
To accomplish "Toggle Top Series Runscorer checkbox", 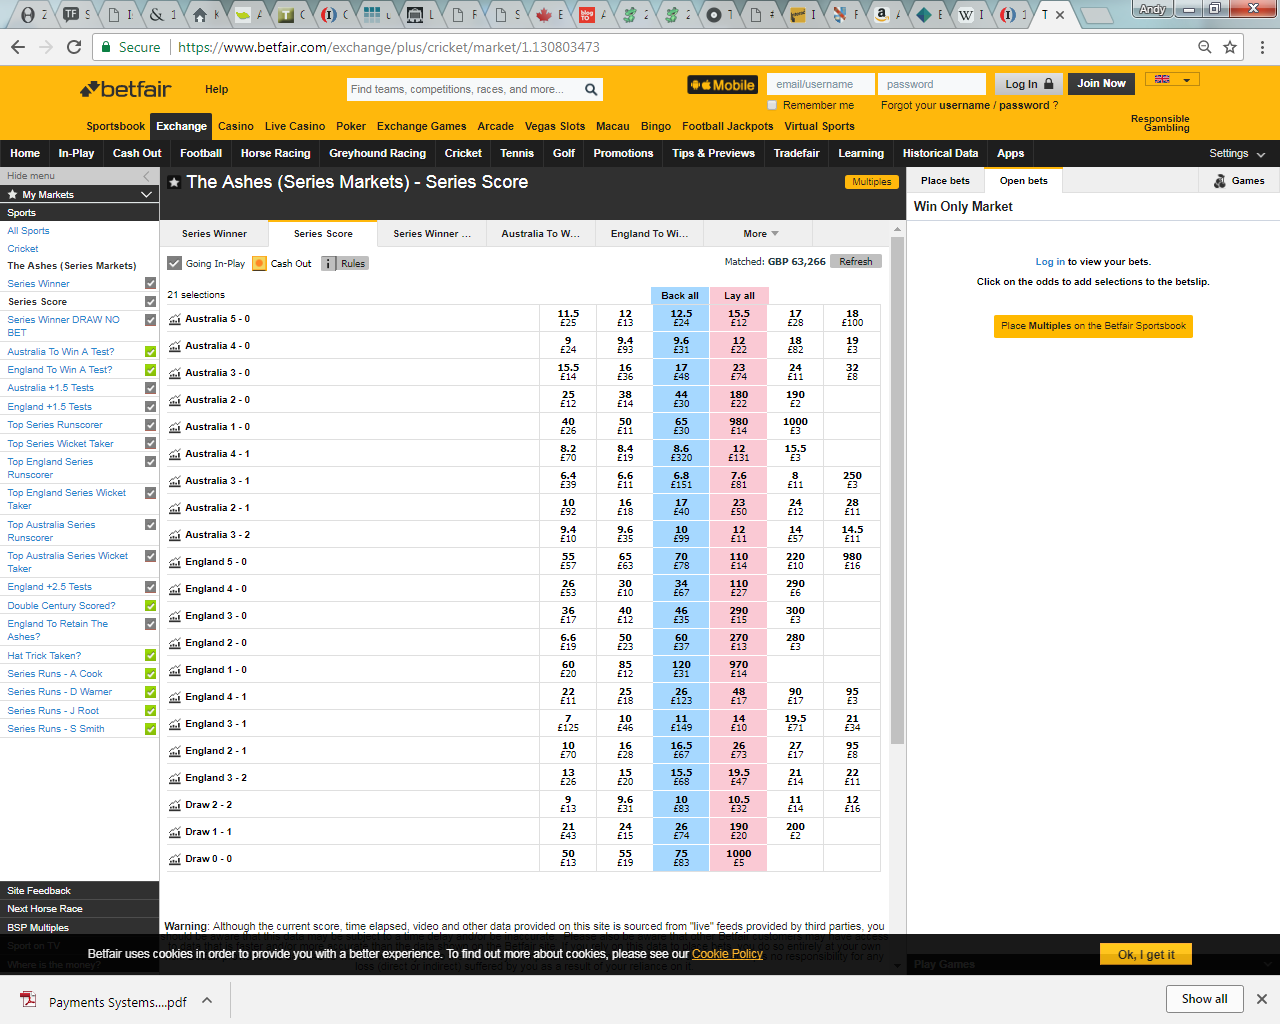I will (150, 425).
